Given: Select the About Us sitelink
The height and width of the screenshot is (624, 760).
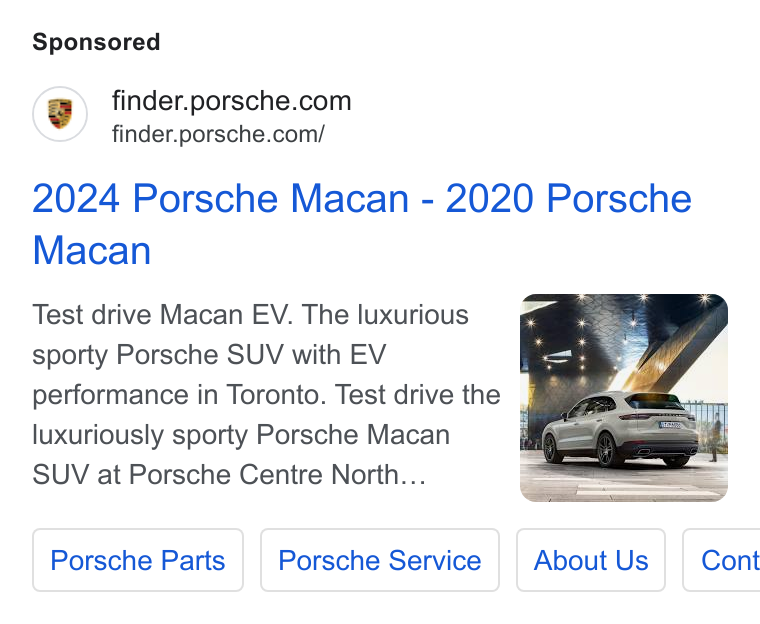Looking at the screenshot, I should (591, 560).
